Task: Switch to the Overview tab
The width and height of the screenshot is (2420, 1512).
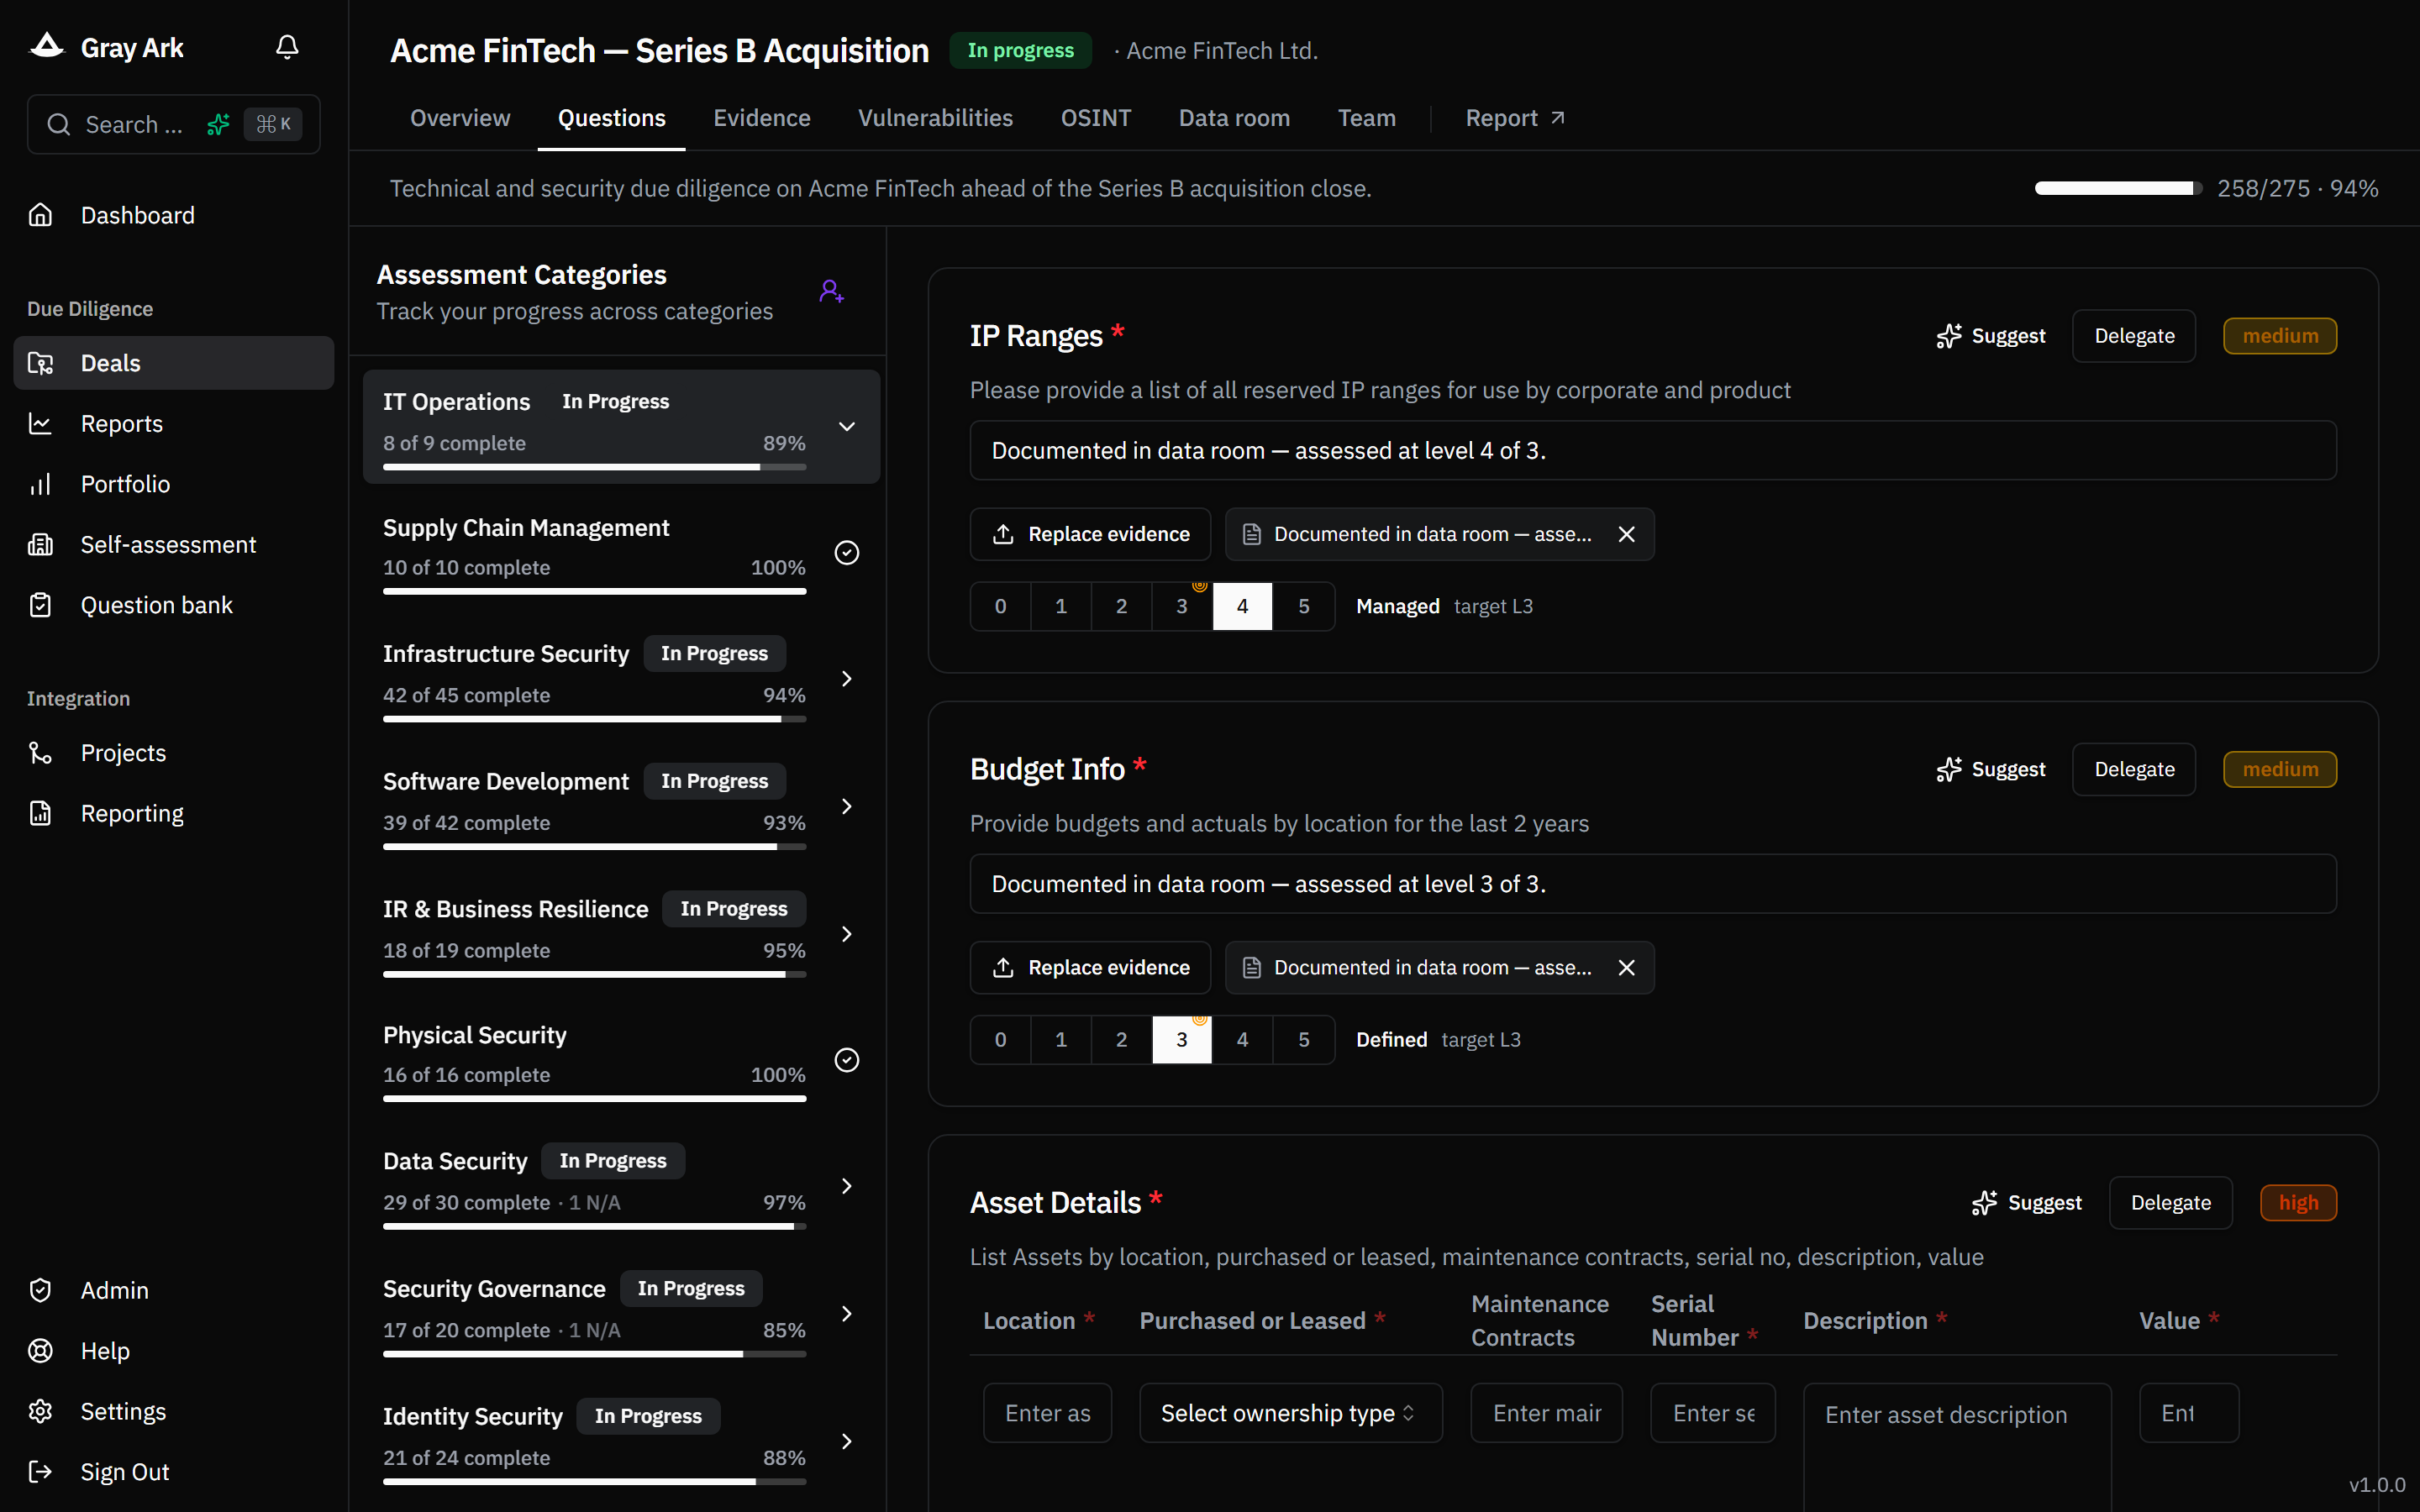Action: (x=460, y=118)
